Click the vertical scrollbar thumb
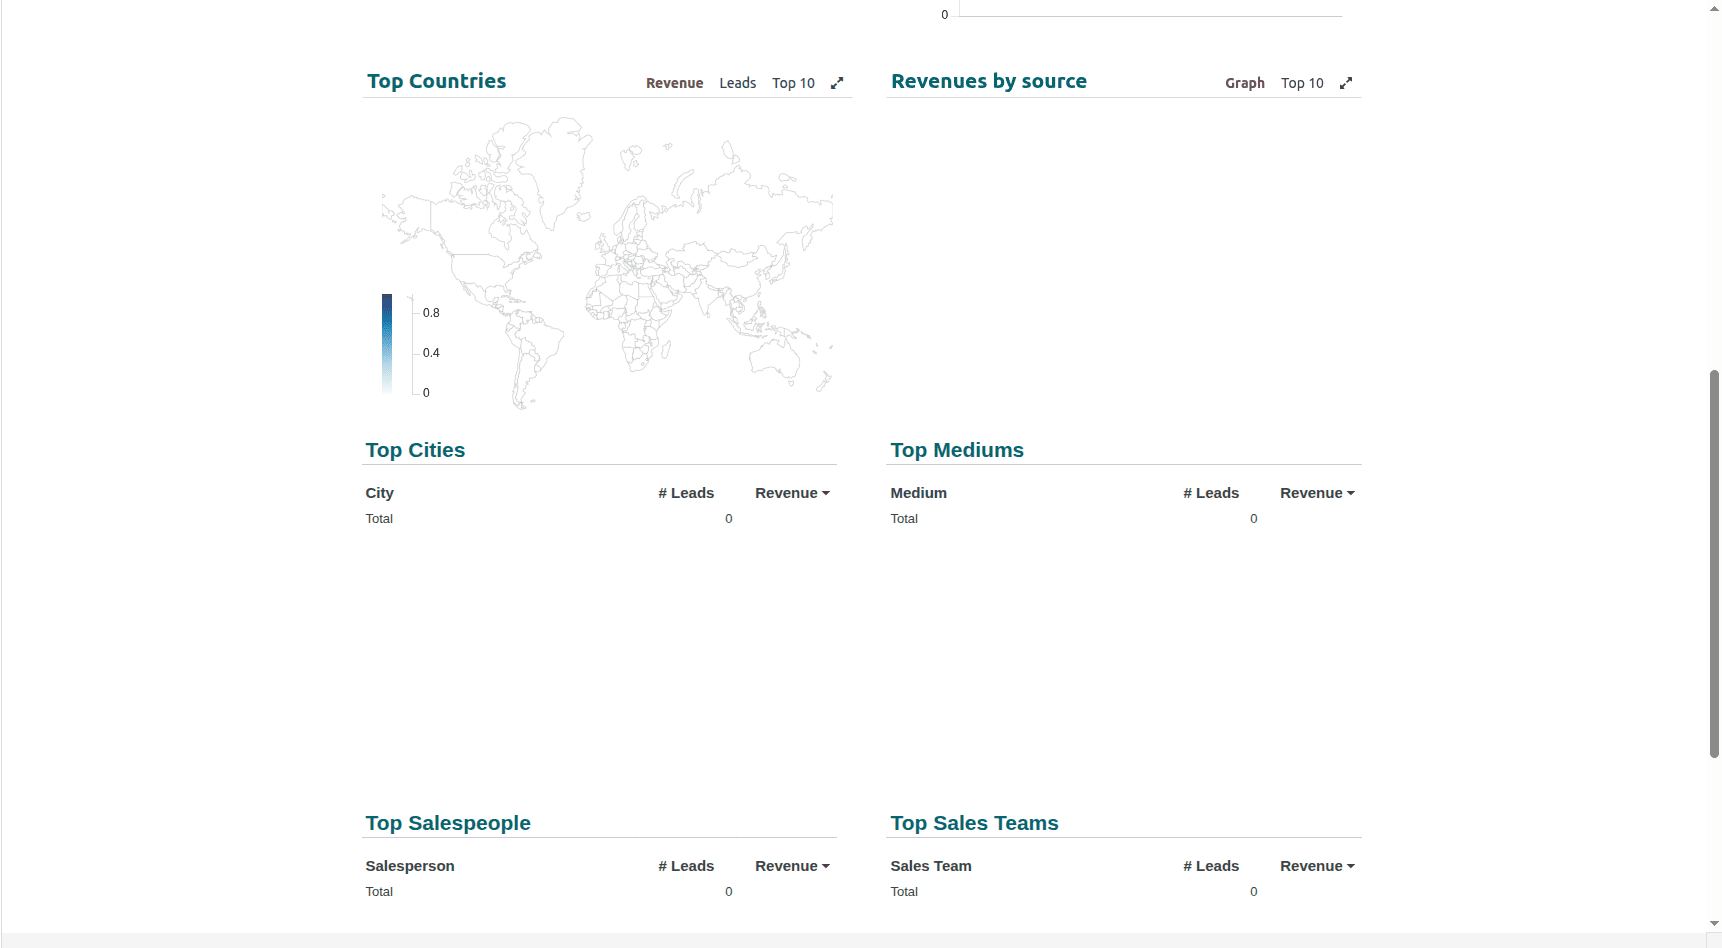The image size is (1722, 948). [x=1714, y=564]
